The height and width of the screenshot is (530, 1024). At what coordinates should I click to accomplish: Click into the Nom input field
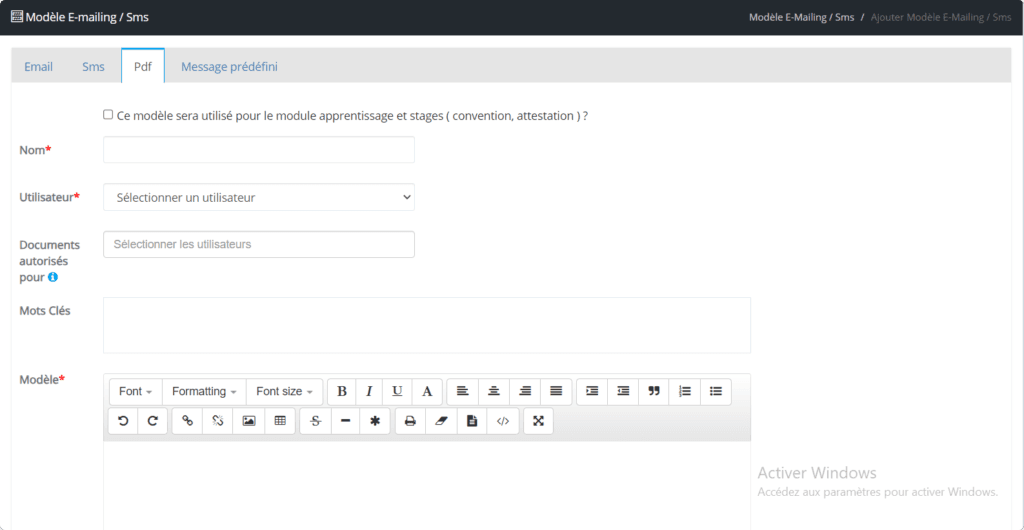click(x=259, y=149)
